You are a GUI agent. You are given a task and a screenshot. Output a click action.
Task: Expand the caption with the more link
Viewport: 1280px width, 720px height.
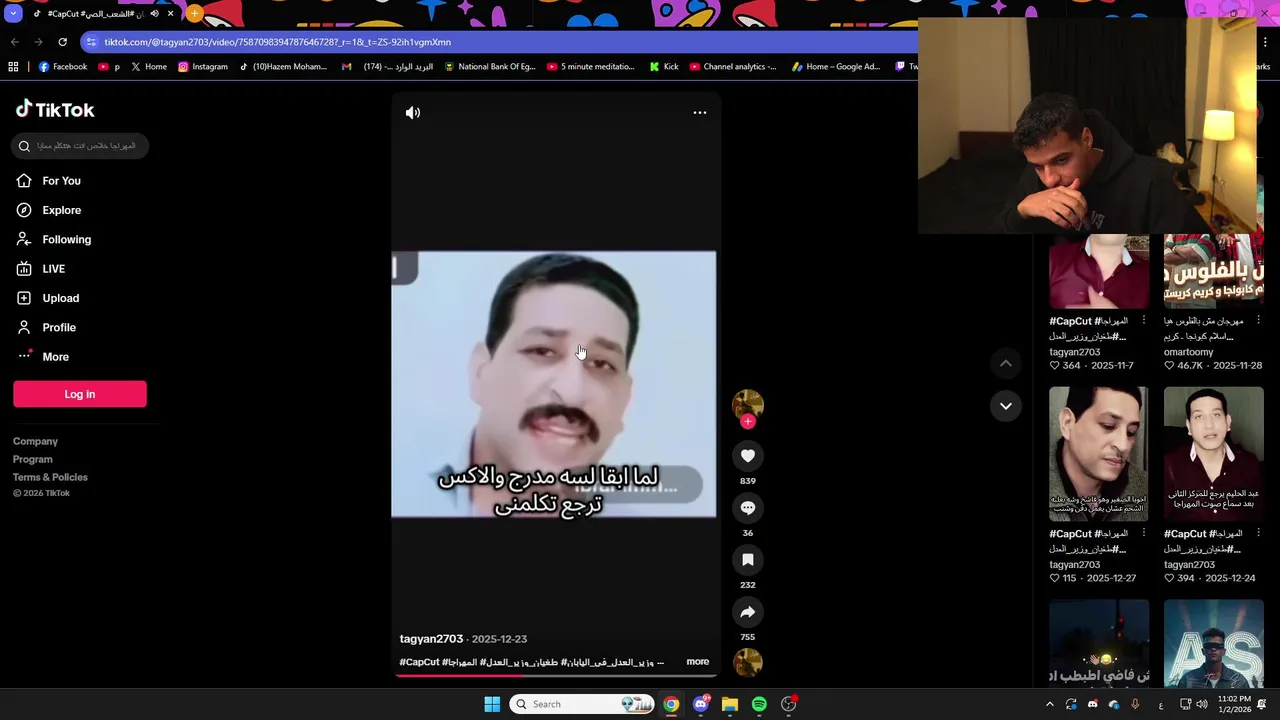tap(698, 662)
